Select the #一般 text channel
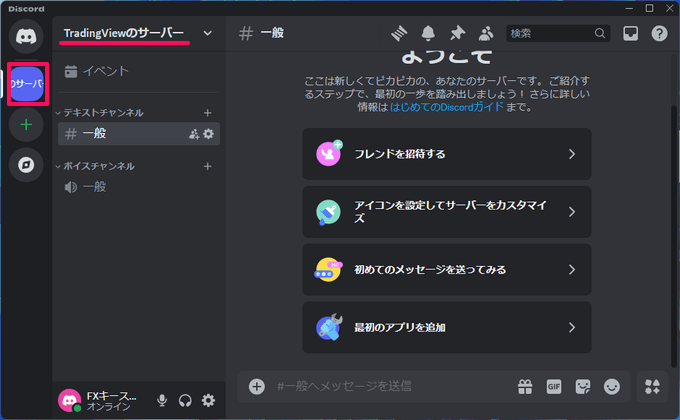 click(139, 134)
